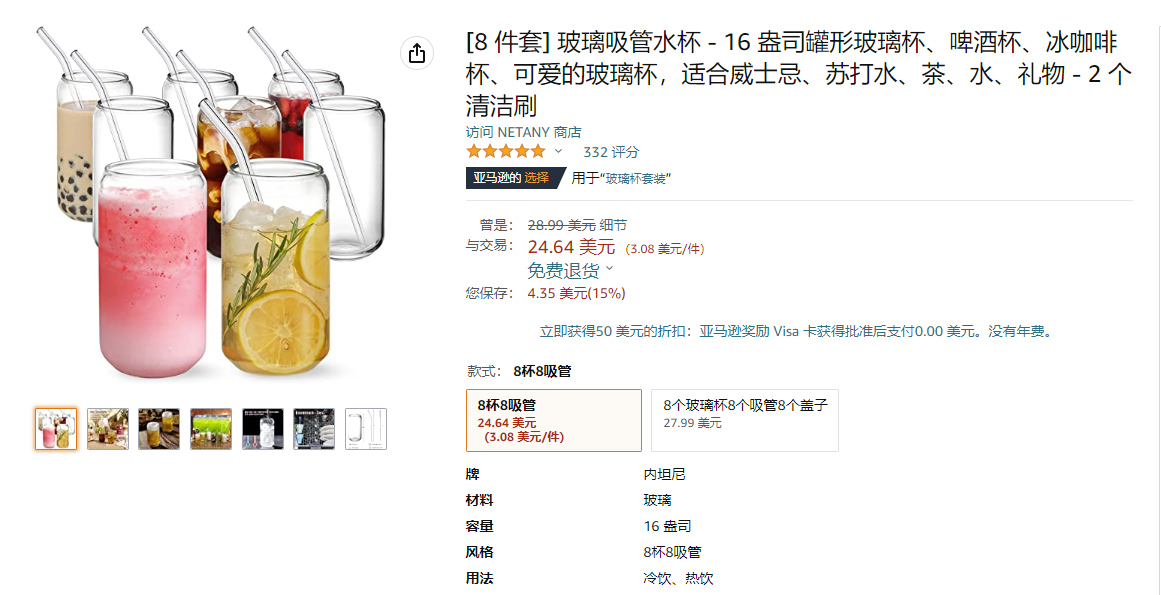Select the 8杯8吸管 style option
This screenshot has height=595, width=1161.
click(554, 420)
